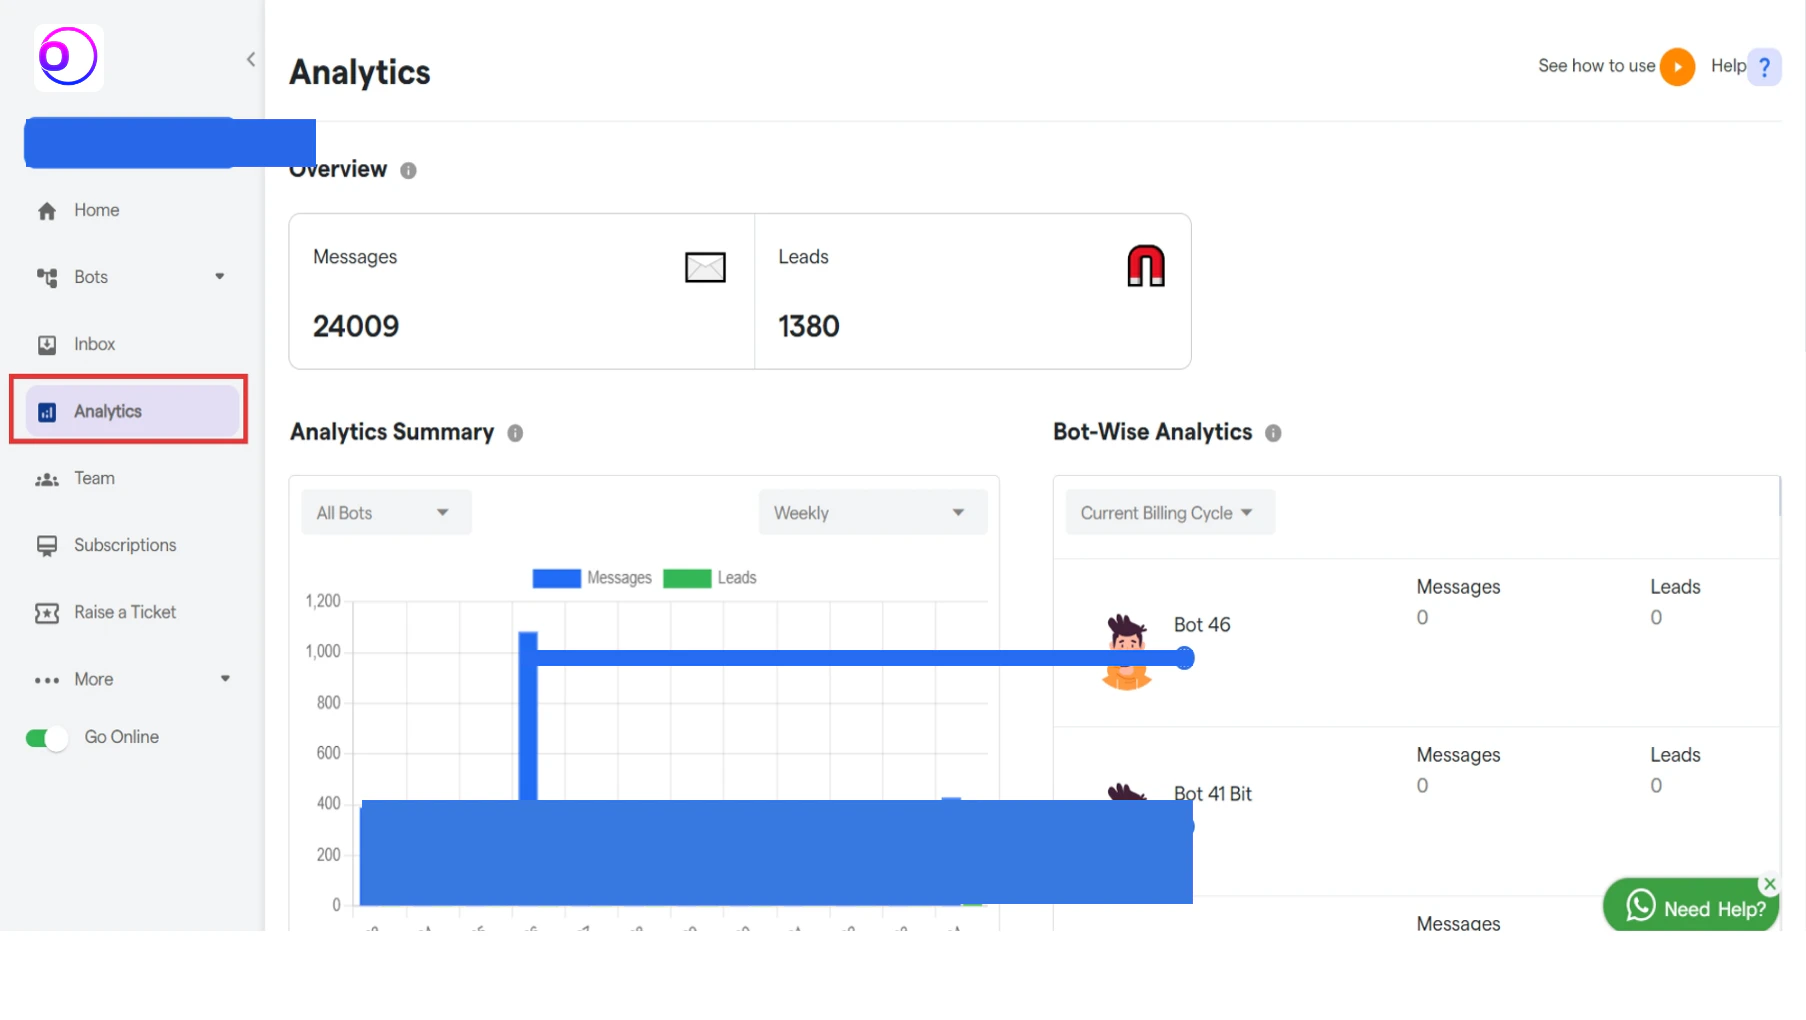Expand the Bots submenu arrow

220,277
